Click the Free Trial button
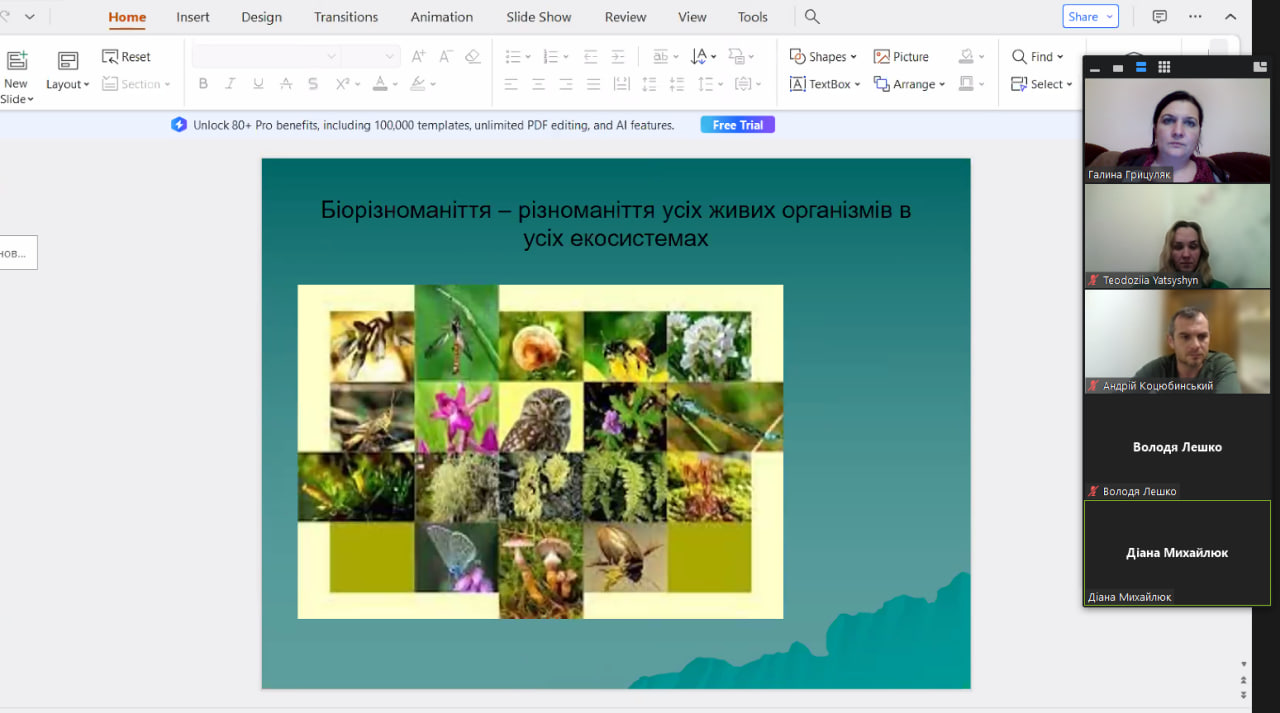The image size is (1280, 713). click(x=737, y=125)
